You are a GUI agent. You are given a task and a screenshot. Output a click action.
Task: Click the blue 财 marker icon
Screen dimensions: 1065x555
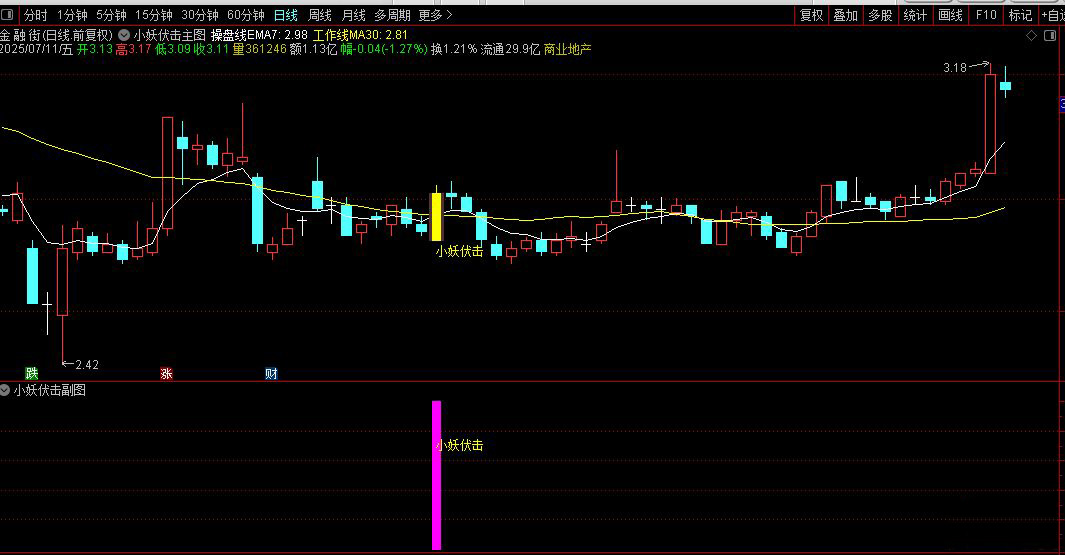pos(271,373)
